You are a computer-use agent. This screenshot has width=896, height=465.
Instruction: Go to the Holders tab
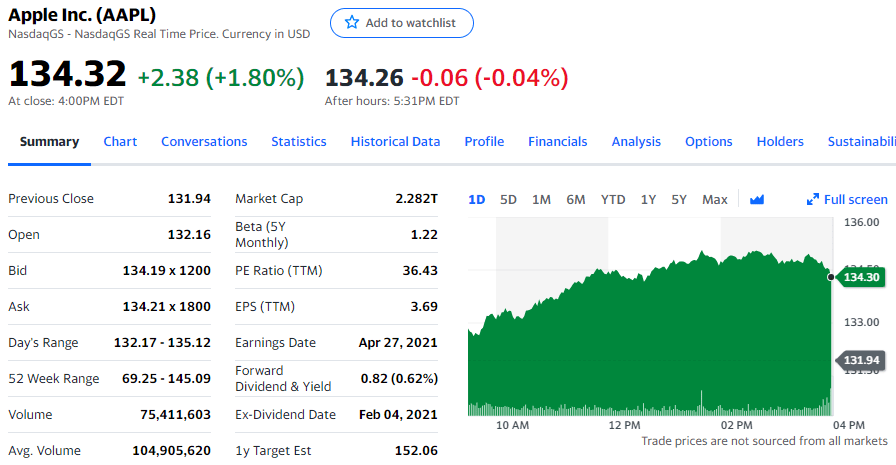tap(780, 142)
